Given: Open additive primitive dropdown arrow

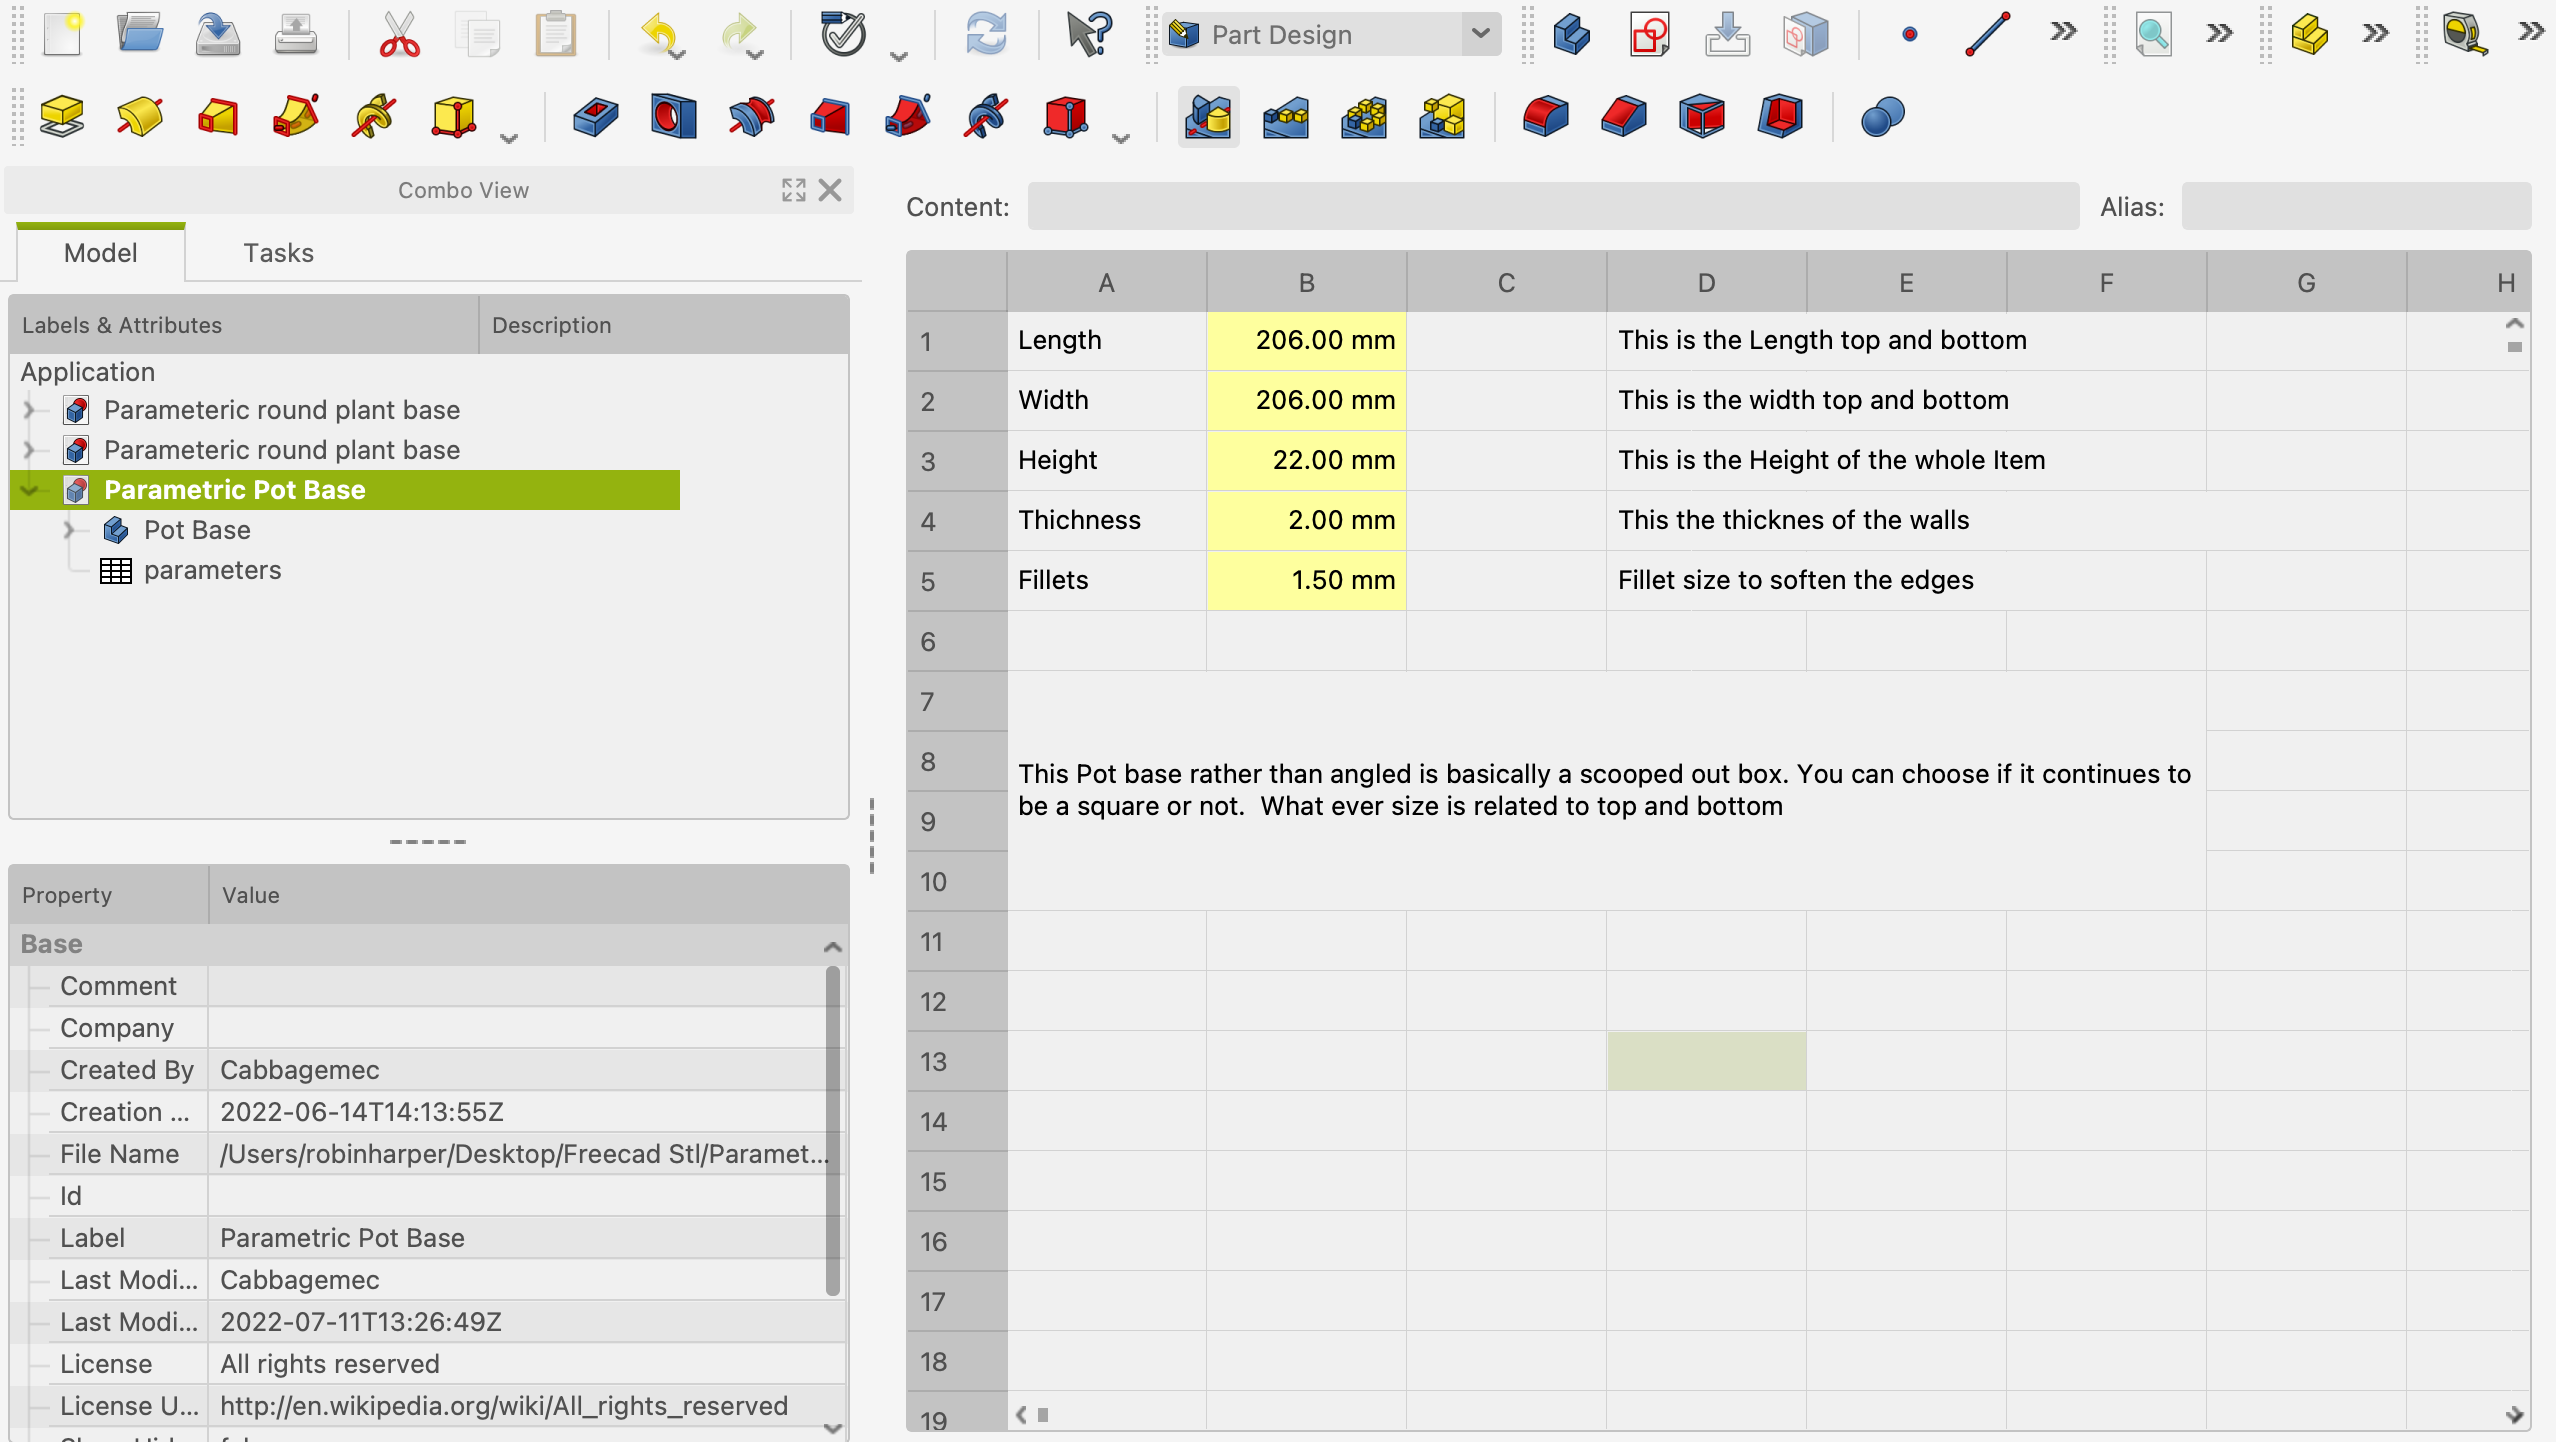Looking at the screenshot, I should 509,138.
